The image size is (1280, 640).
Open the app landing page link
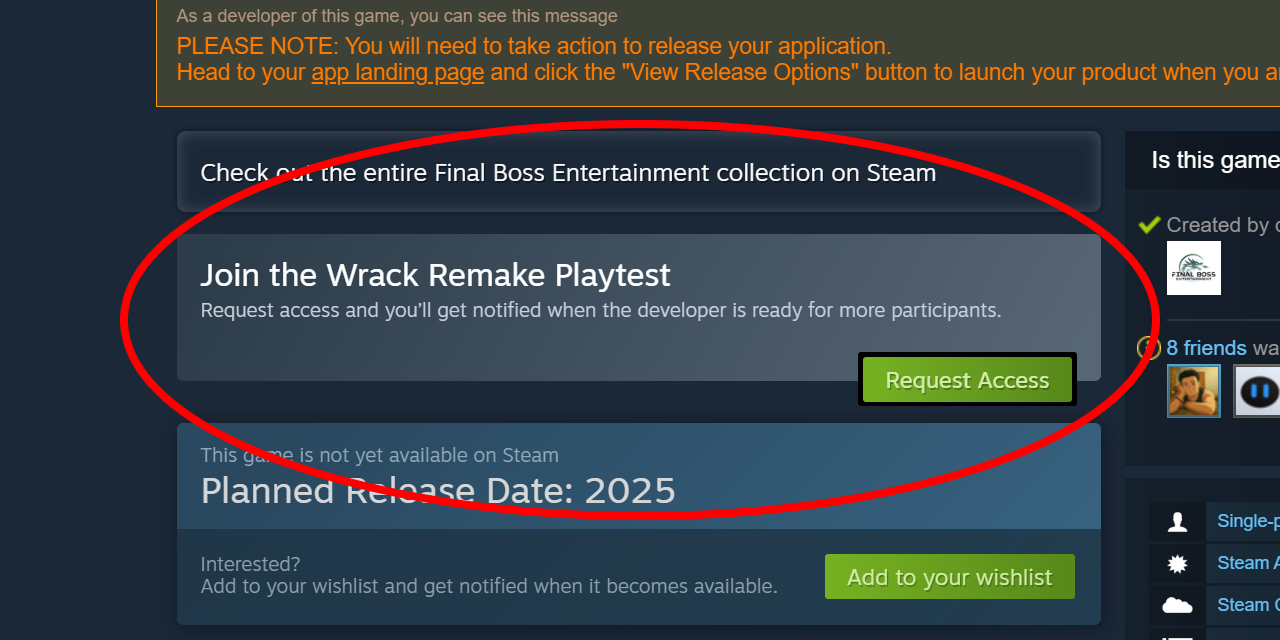pos(398,72)
